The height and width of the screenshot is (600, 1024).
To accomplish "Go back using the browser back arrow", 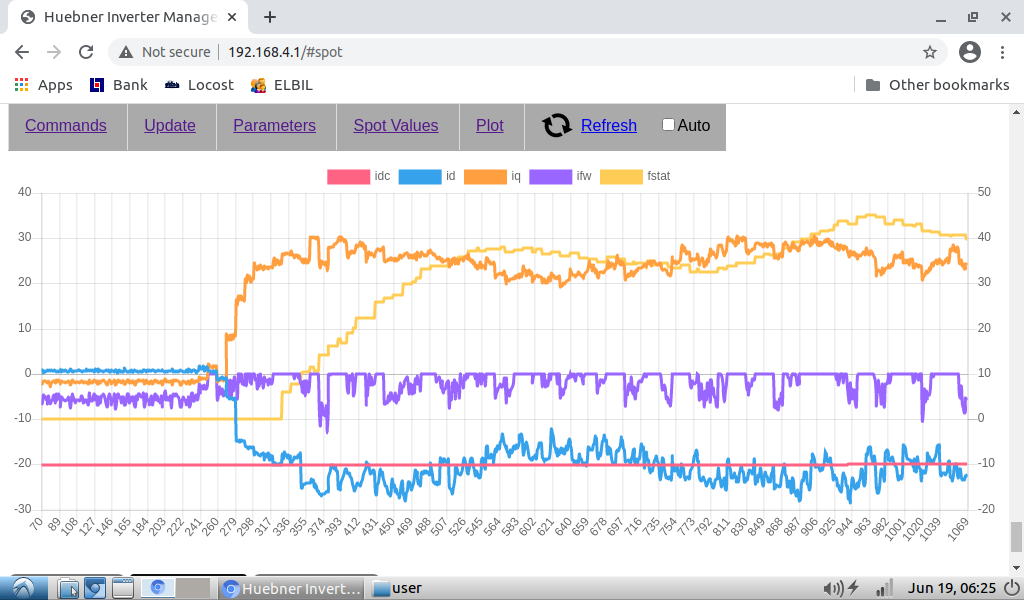I will point(22,52).
